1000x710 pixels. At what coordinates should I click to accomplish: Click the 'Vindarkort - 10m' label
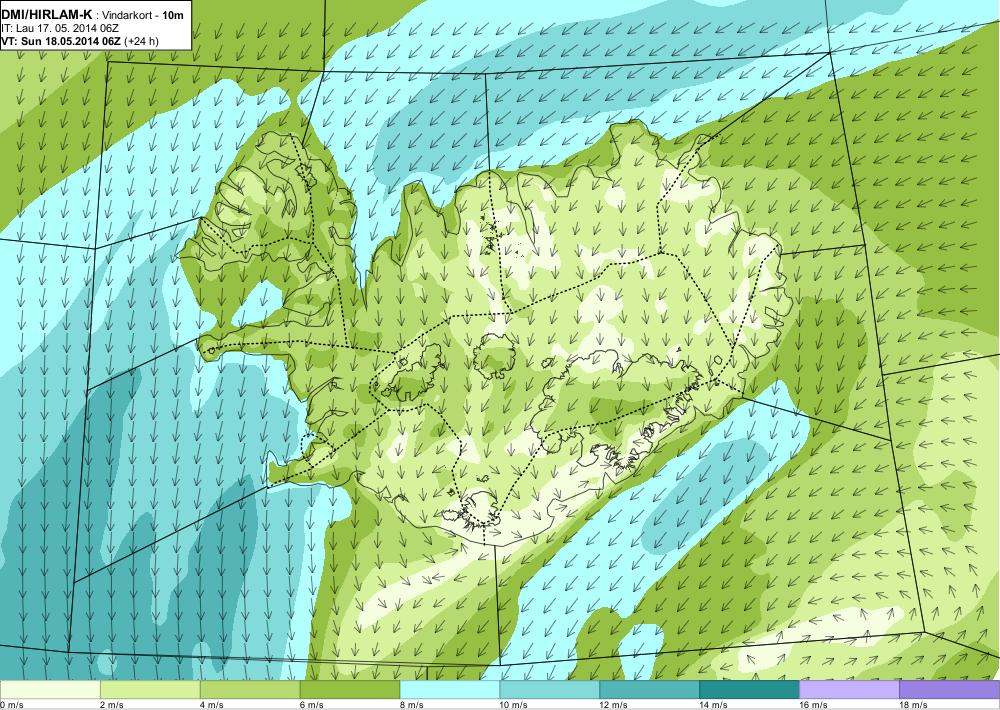coord(143,15)
